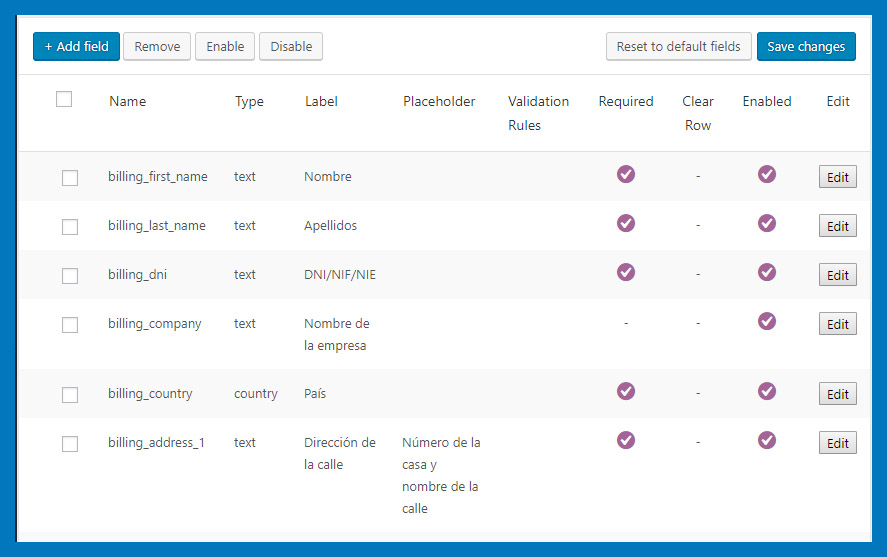Tick the select-all checkbox in table header
887x557 pixels.
pyautogui.click(x=64, y=100)
